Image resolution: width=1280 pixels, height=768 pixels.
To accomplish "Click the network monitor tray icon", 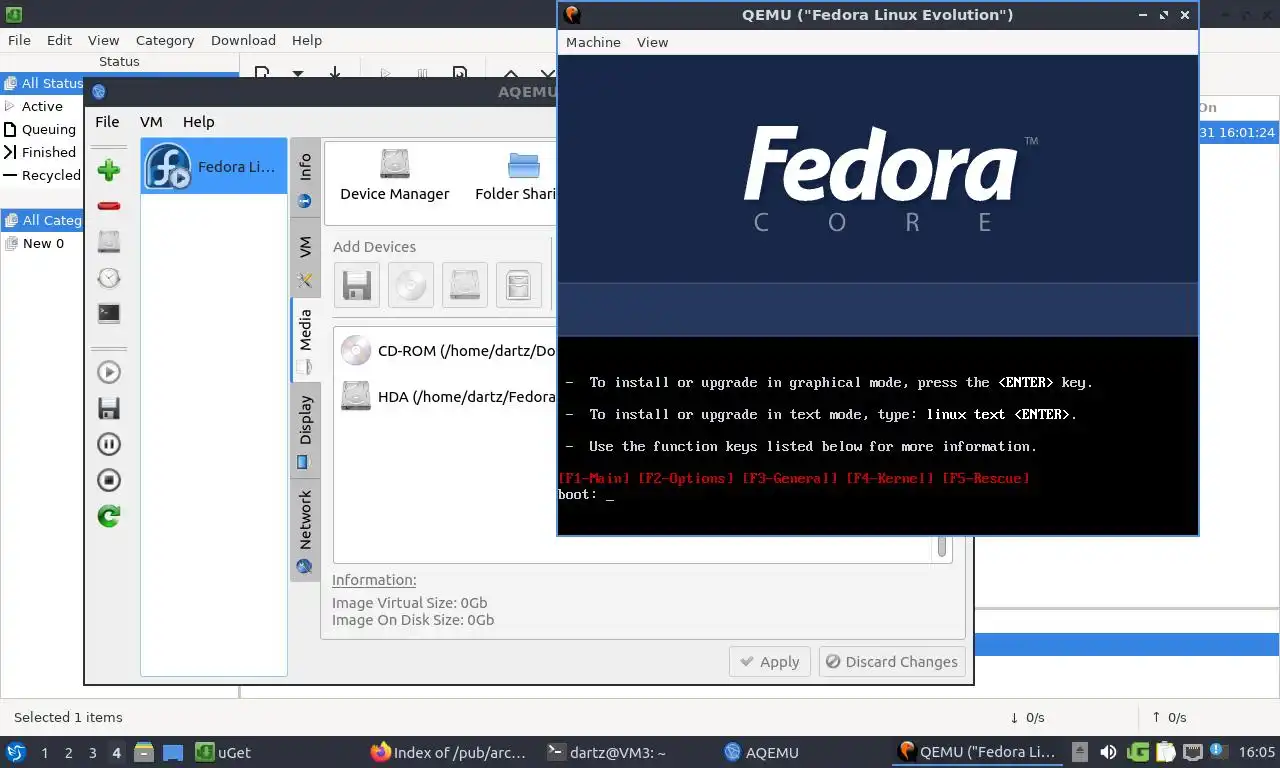I will coord(1192,752).
